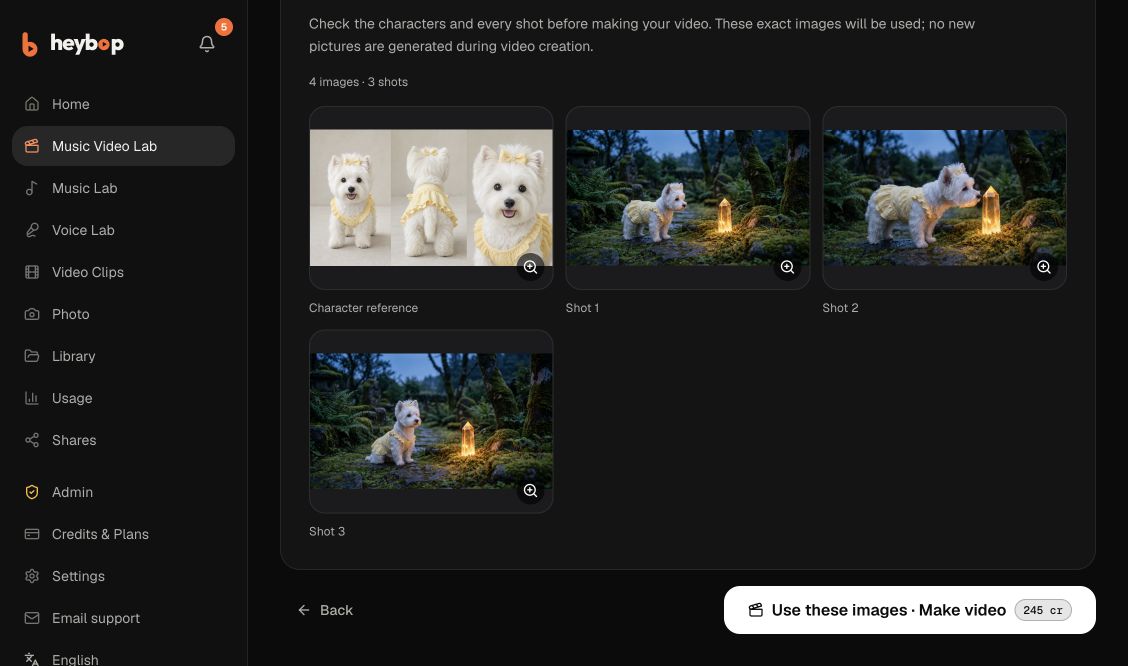
Task: Click the Photo camera icon
Action: point(32,314)
